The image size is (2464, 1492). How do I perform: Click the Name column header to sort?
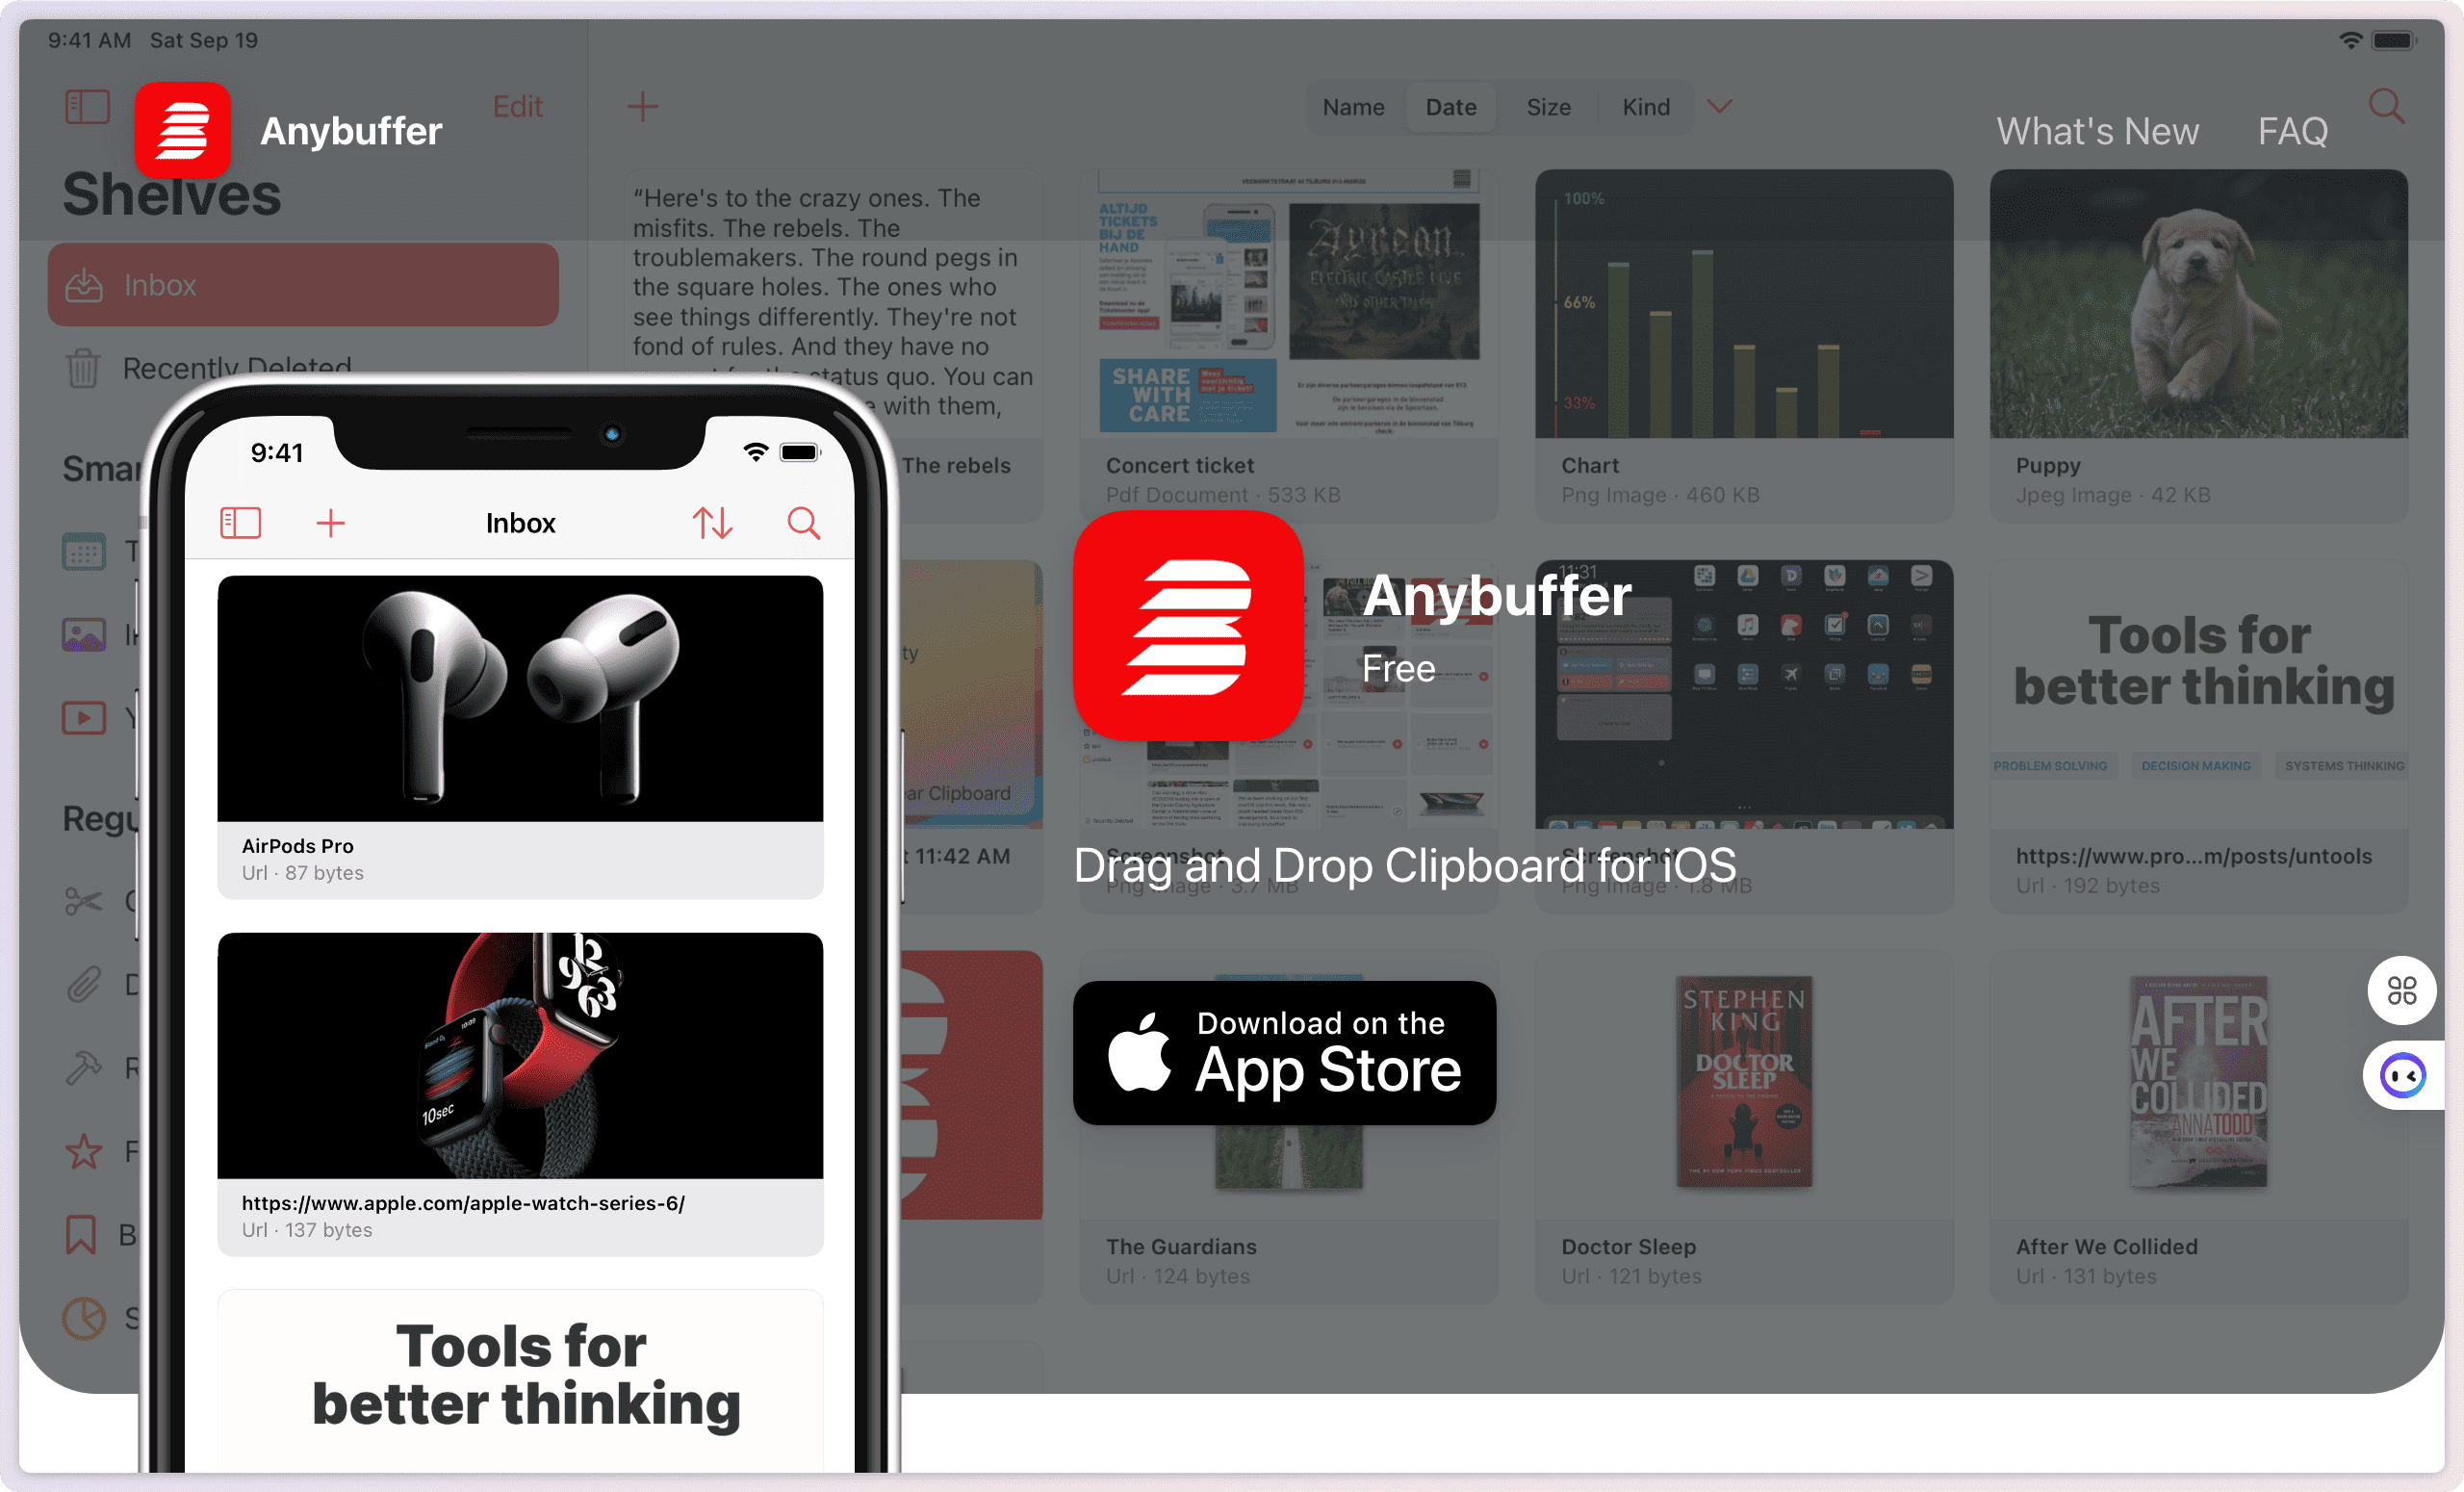(1353, 107)
